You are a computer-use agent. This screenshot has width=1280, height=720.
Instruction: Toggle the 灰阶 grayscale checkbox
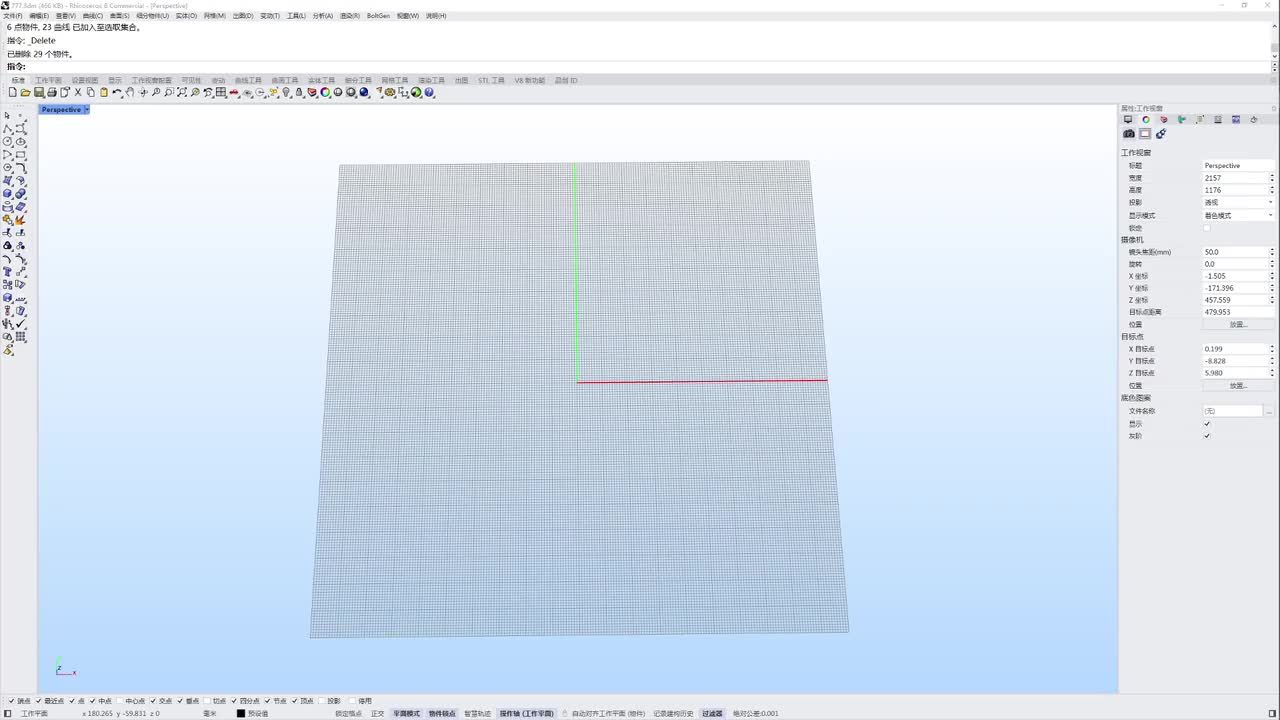[x=1206, y=436]
